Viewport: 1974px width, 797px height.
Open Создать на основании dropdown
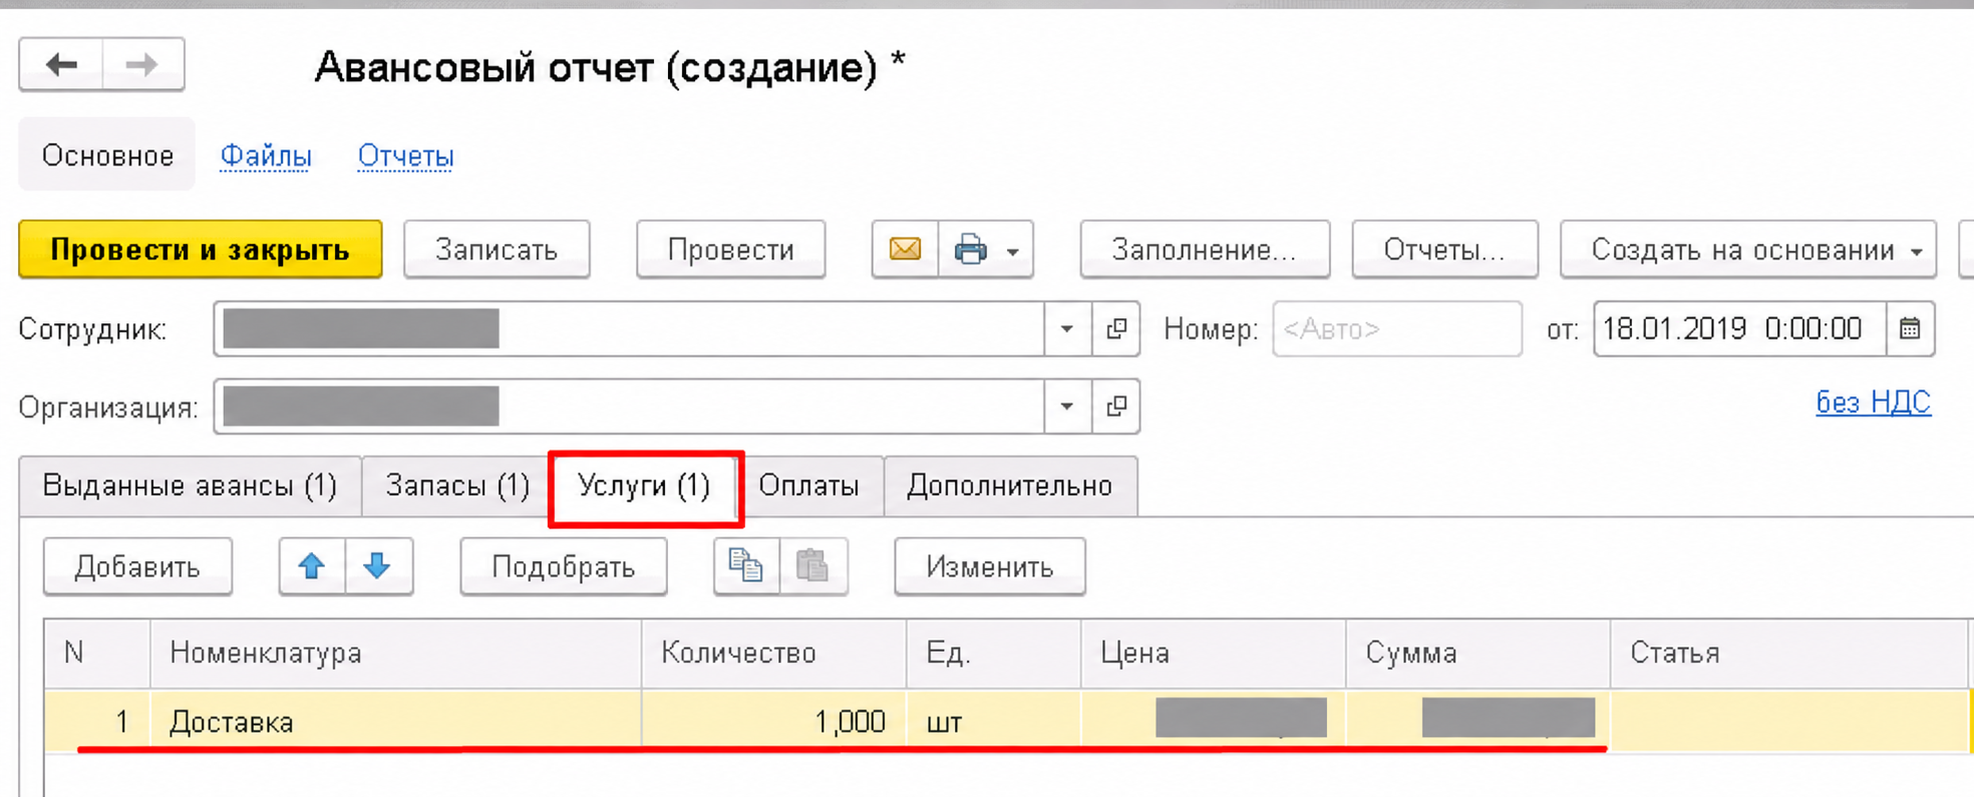[x=1748, y=249]
